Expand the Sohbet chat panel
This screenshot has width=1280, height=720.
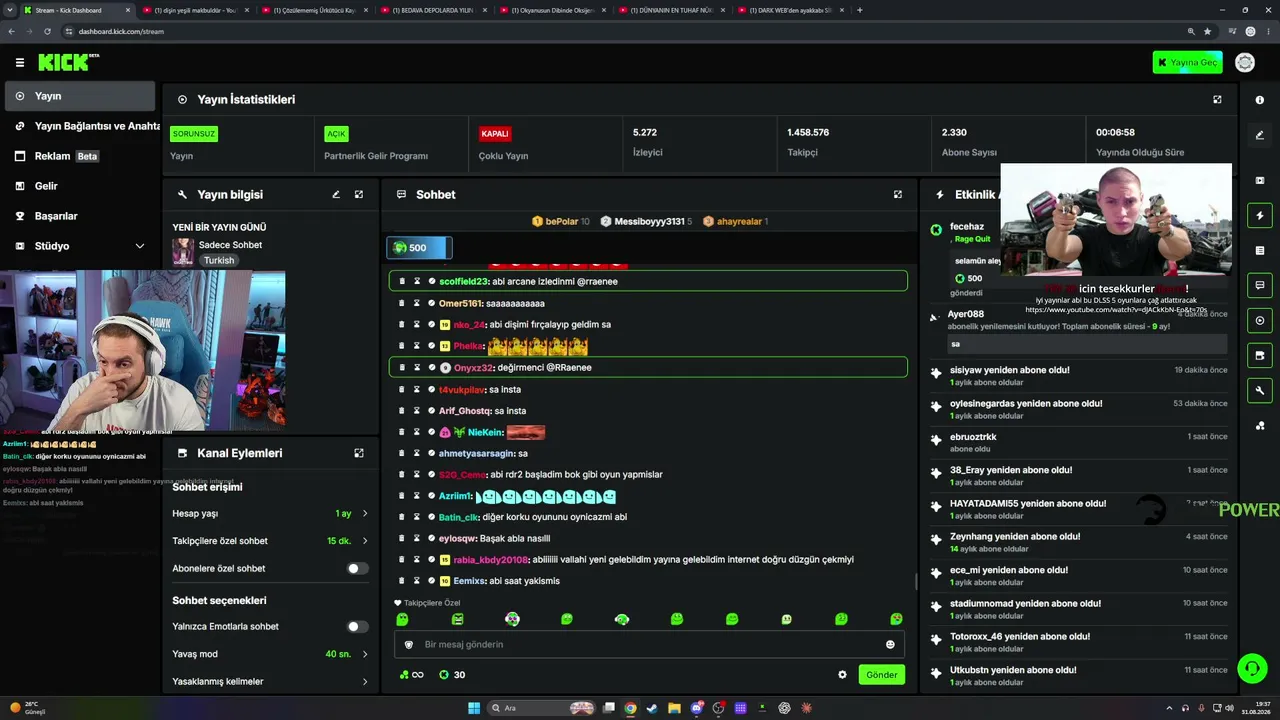pyautogui.click(x=898, y=195)
